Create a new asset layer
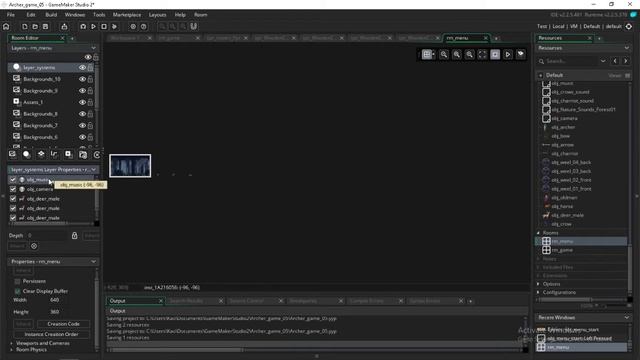 coord(69,154)
